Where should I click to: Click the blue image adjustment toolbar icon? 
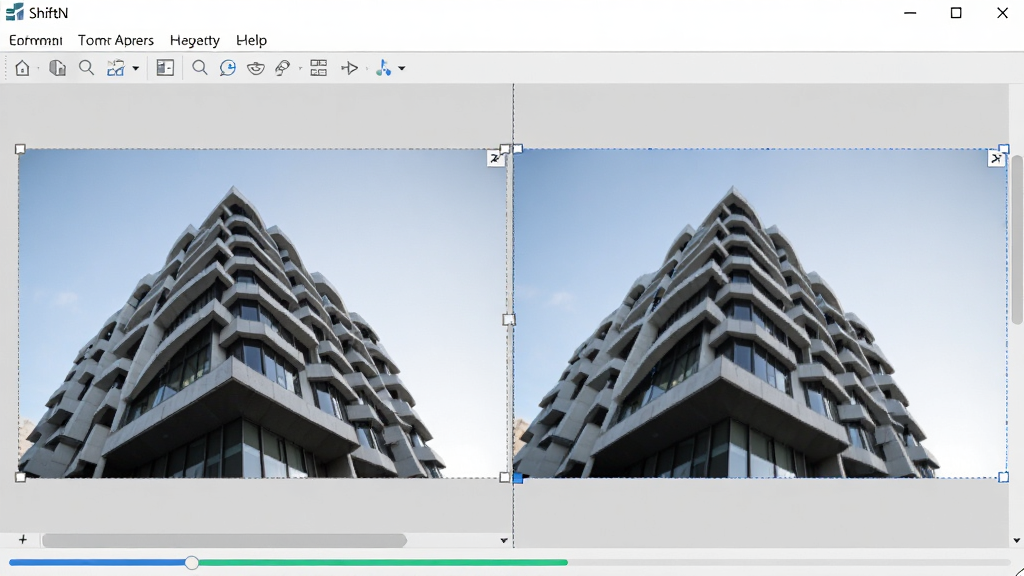116,68
